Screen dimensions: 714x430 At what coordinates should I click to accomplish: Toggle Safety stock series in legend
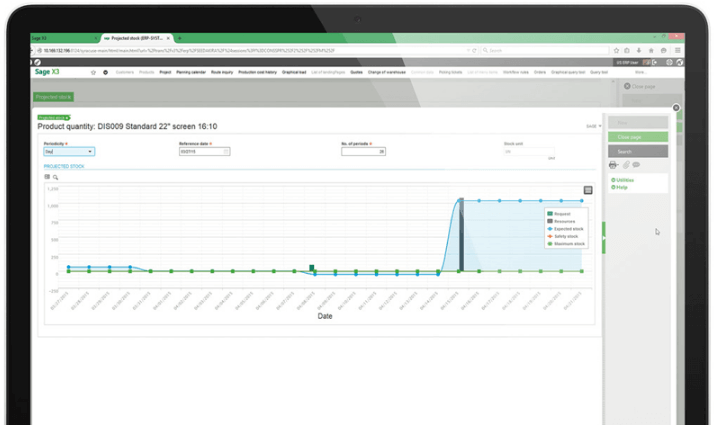[x=566, y=236]
